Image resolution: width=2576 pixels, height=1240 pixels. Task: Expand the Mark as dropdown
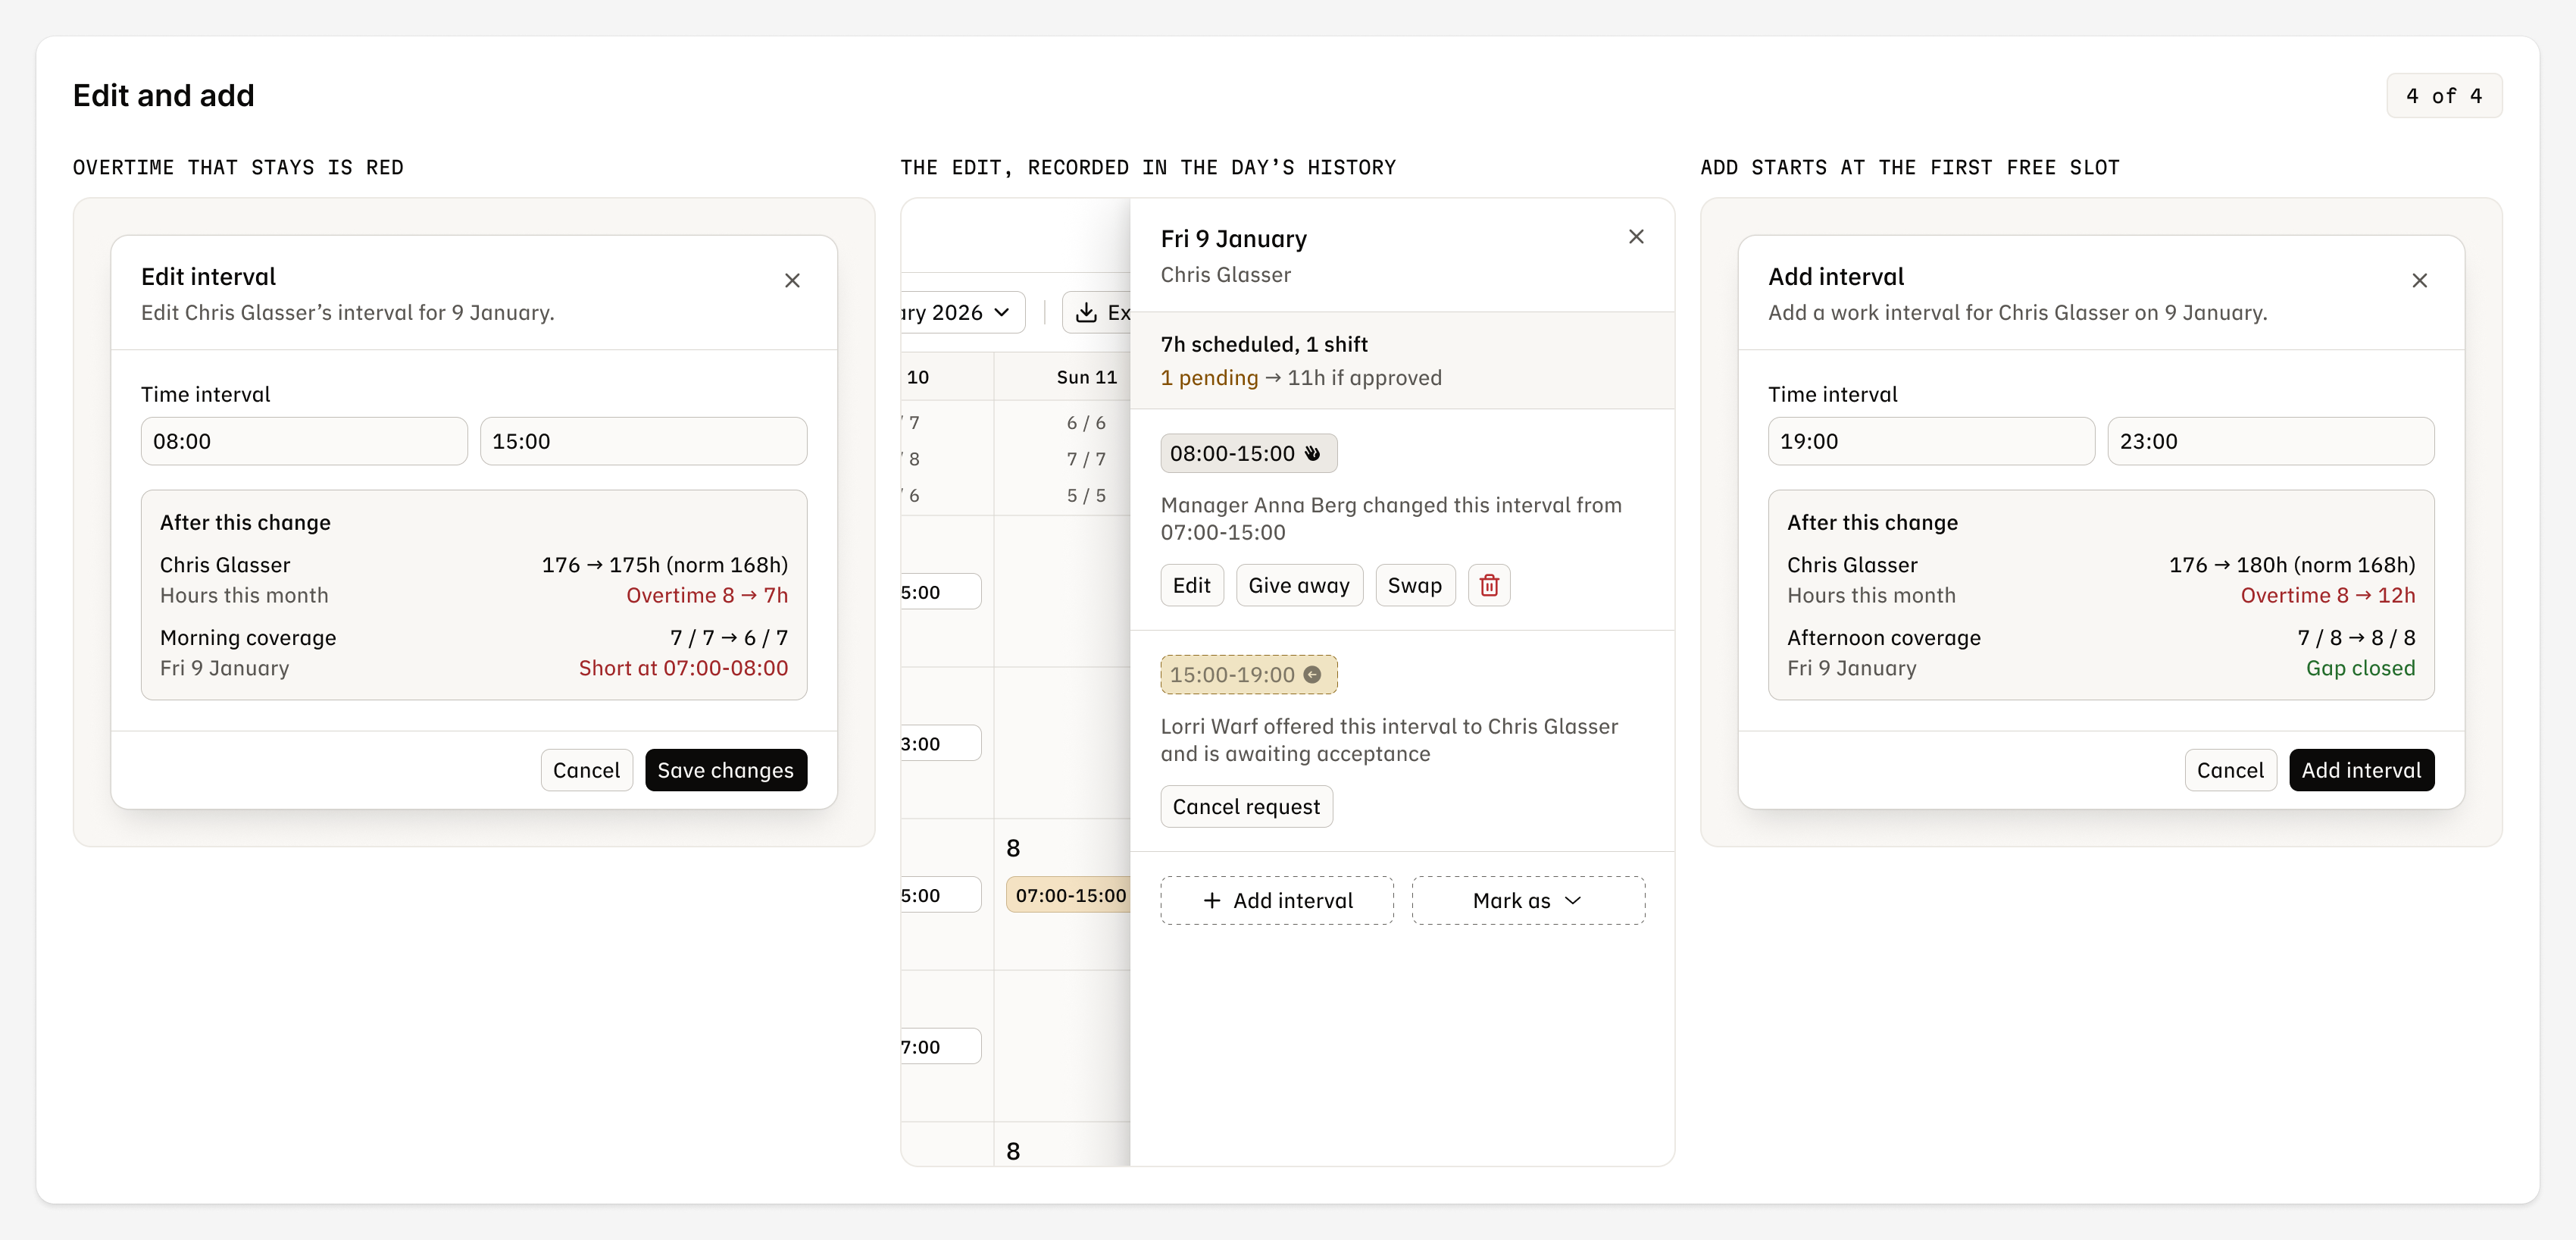tap(1528, 901)
